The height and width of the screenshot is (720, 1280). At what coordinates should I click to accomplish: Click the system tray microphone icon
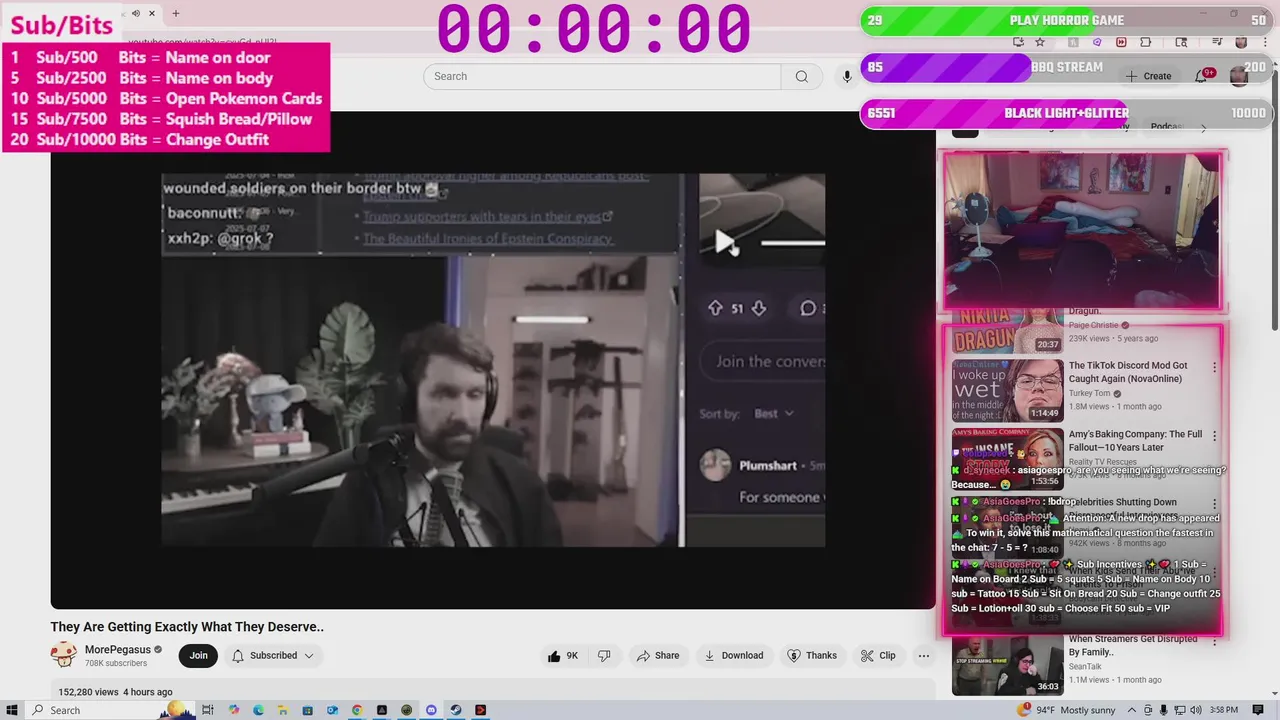pyautogui.click(x=1163, y=710)
